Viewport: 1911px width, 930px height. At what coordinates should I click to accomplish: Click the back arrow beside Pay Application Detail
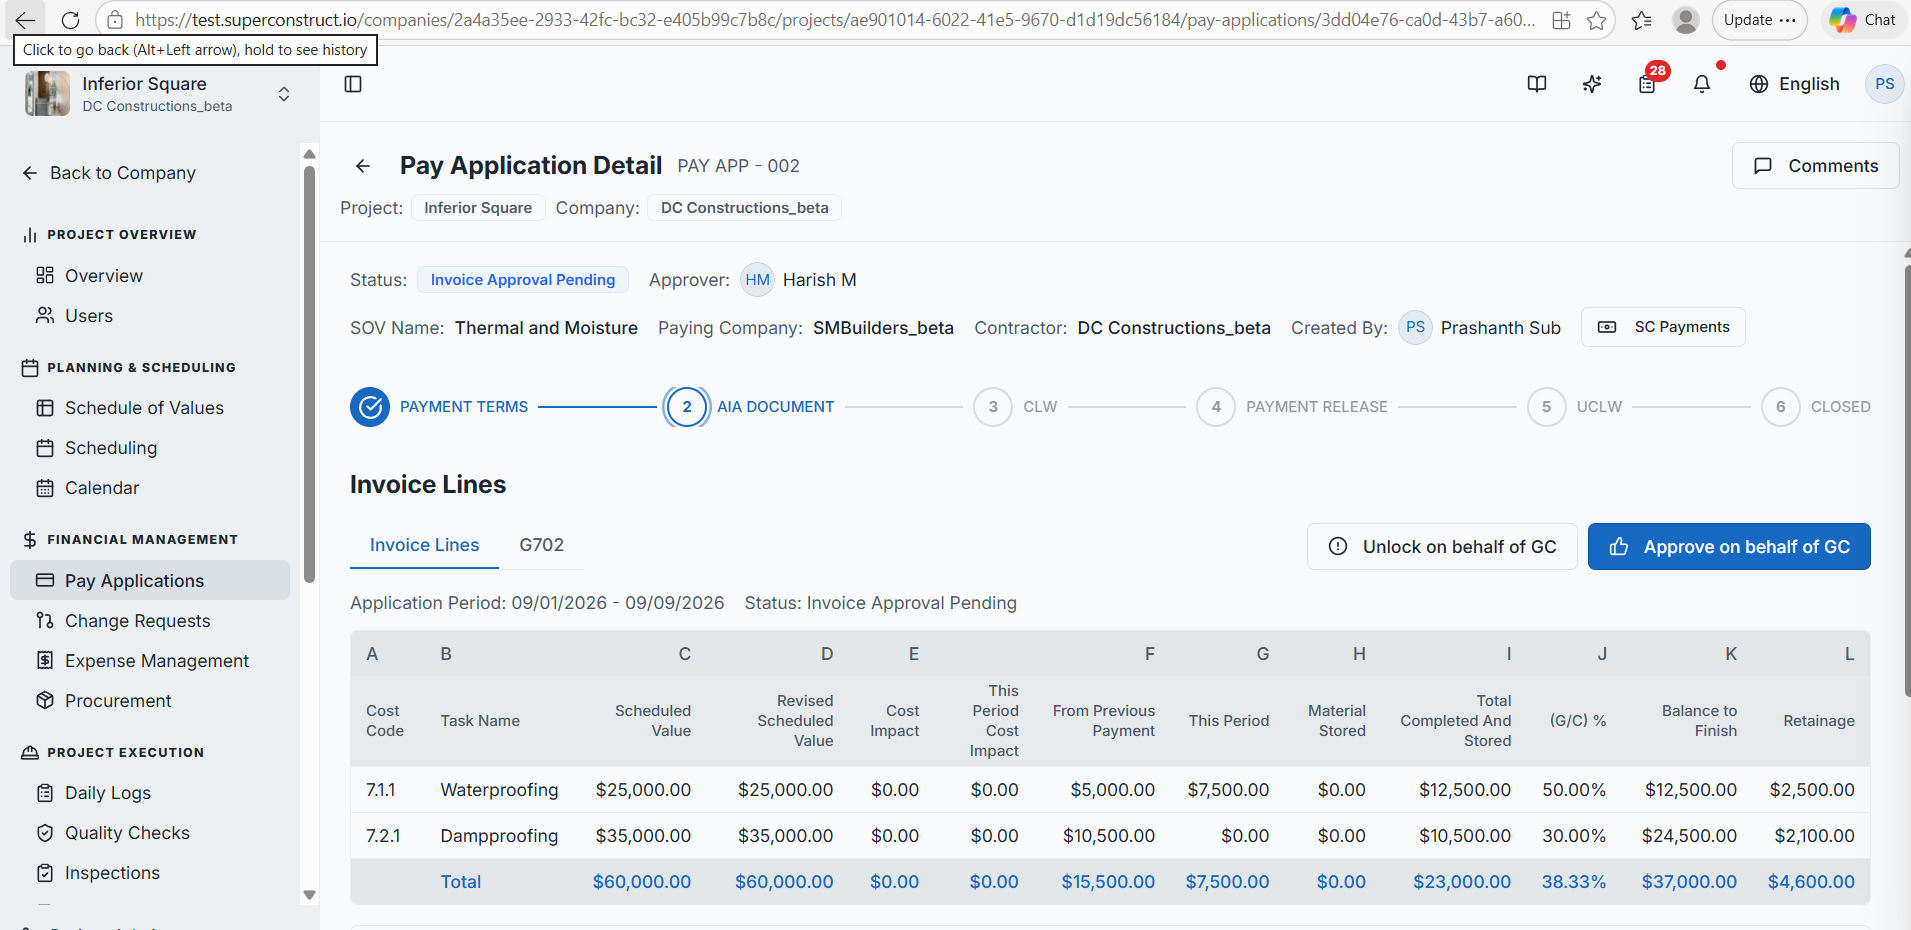coord(363,166)
